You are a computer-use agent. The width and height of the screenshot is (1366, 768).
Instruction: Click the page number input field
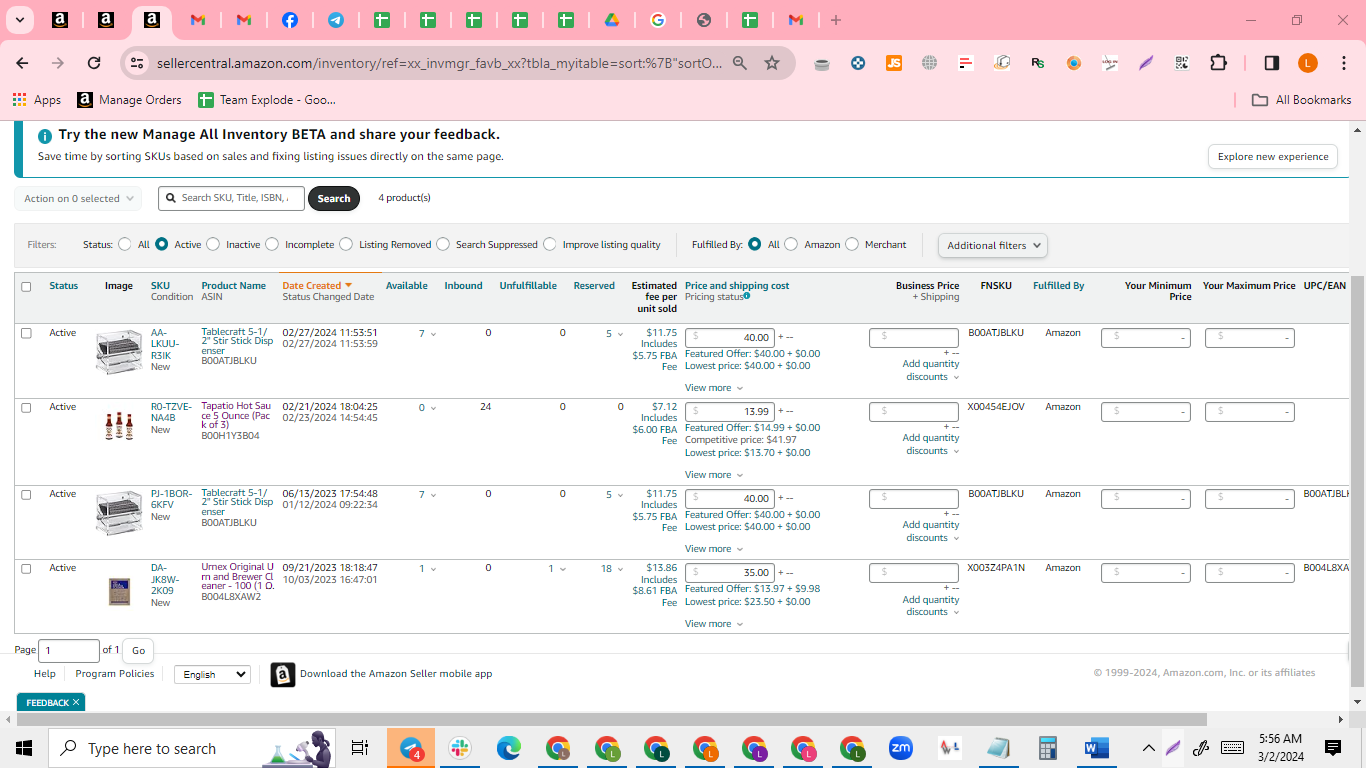coord(69,650)
